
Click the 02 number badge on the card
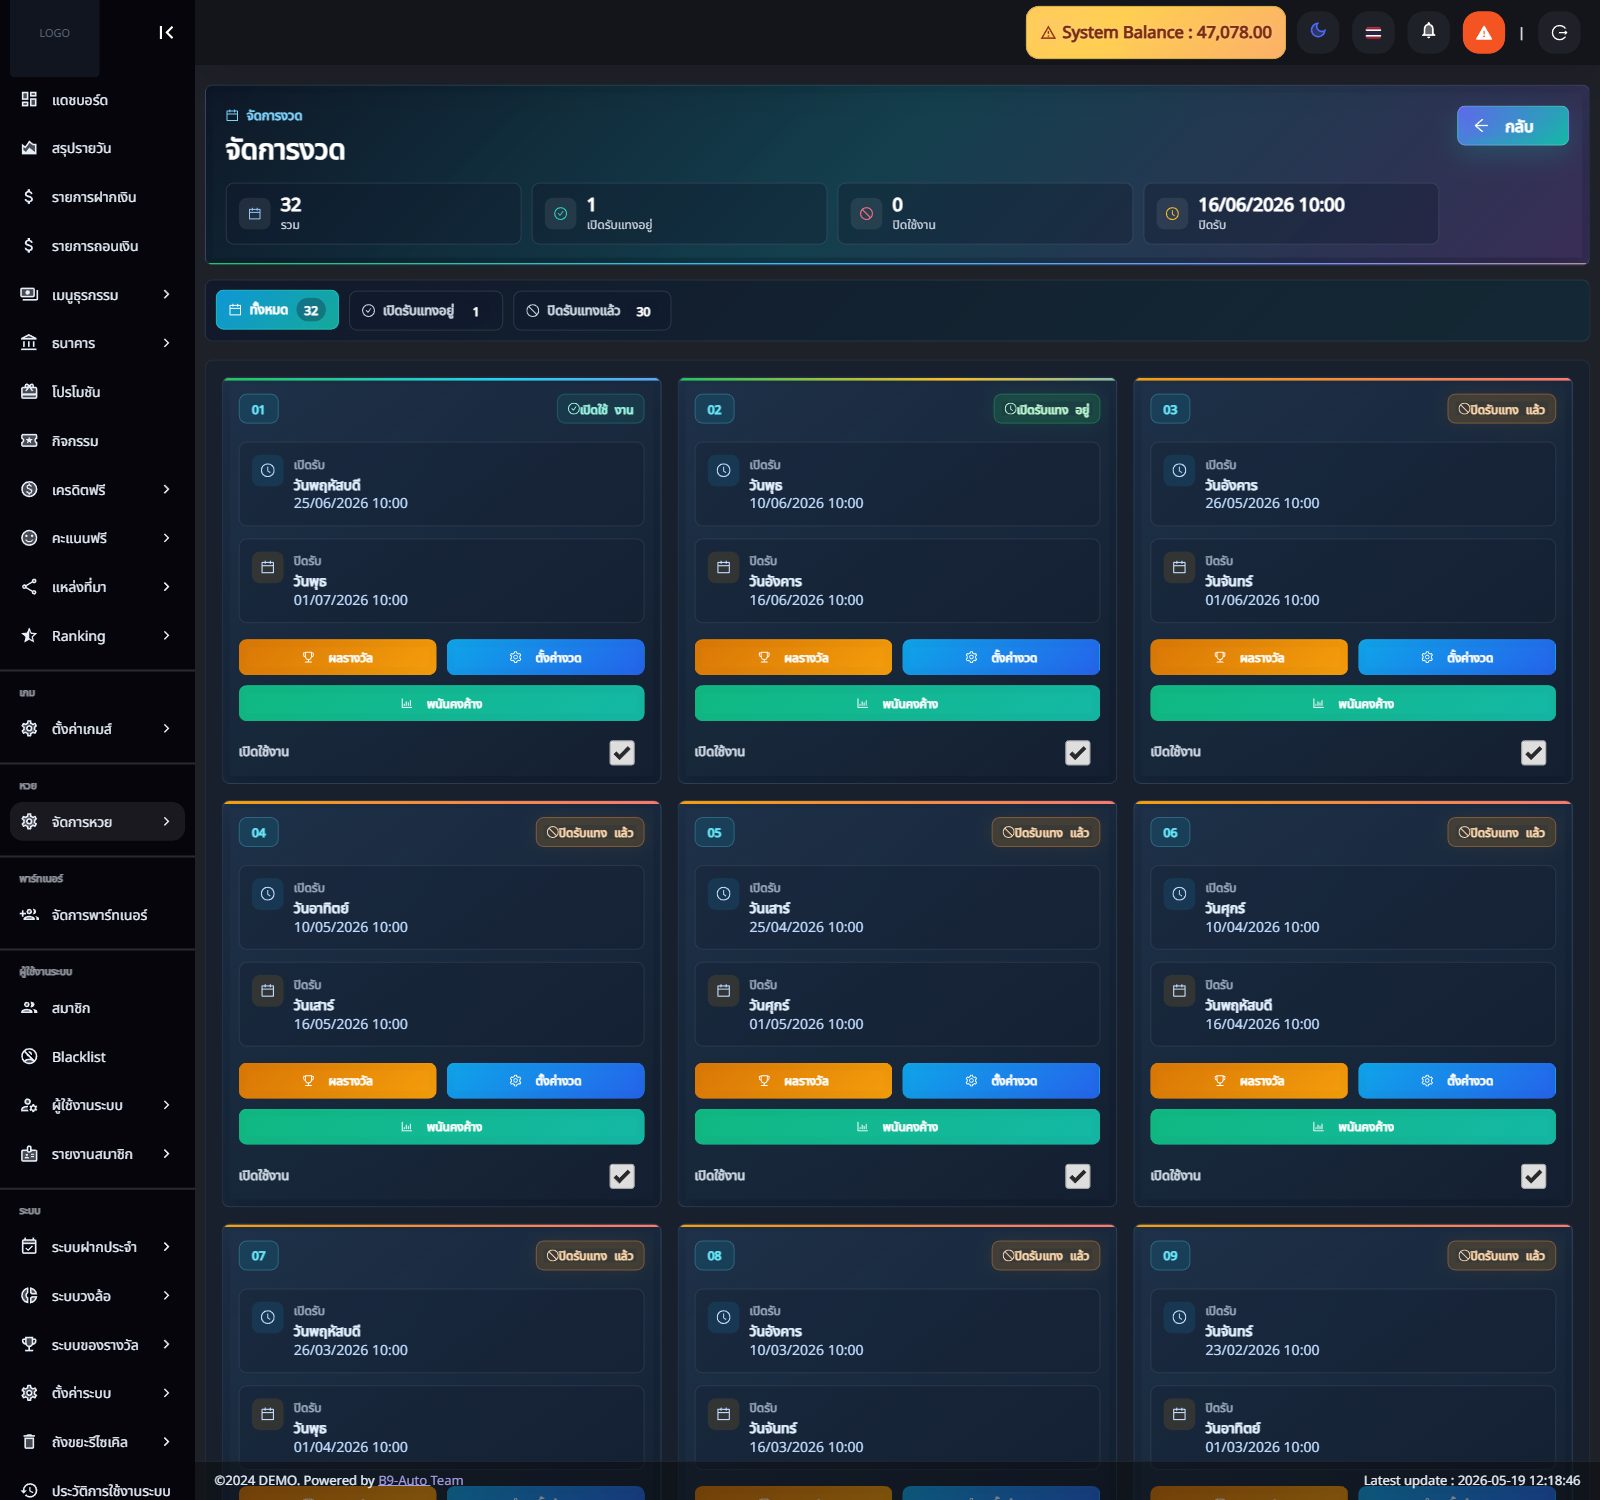[714, 409]
